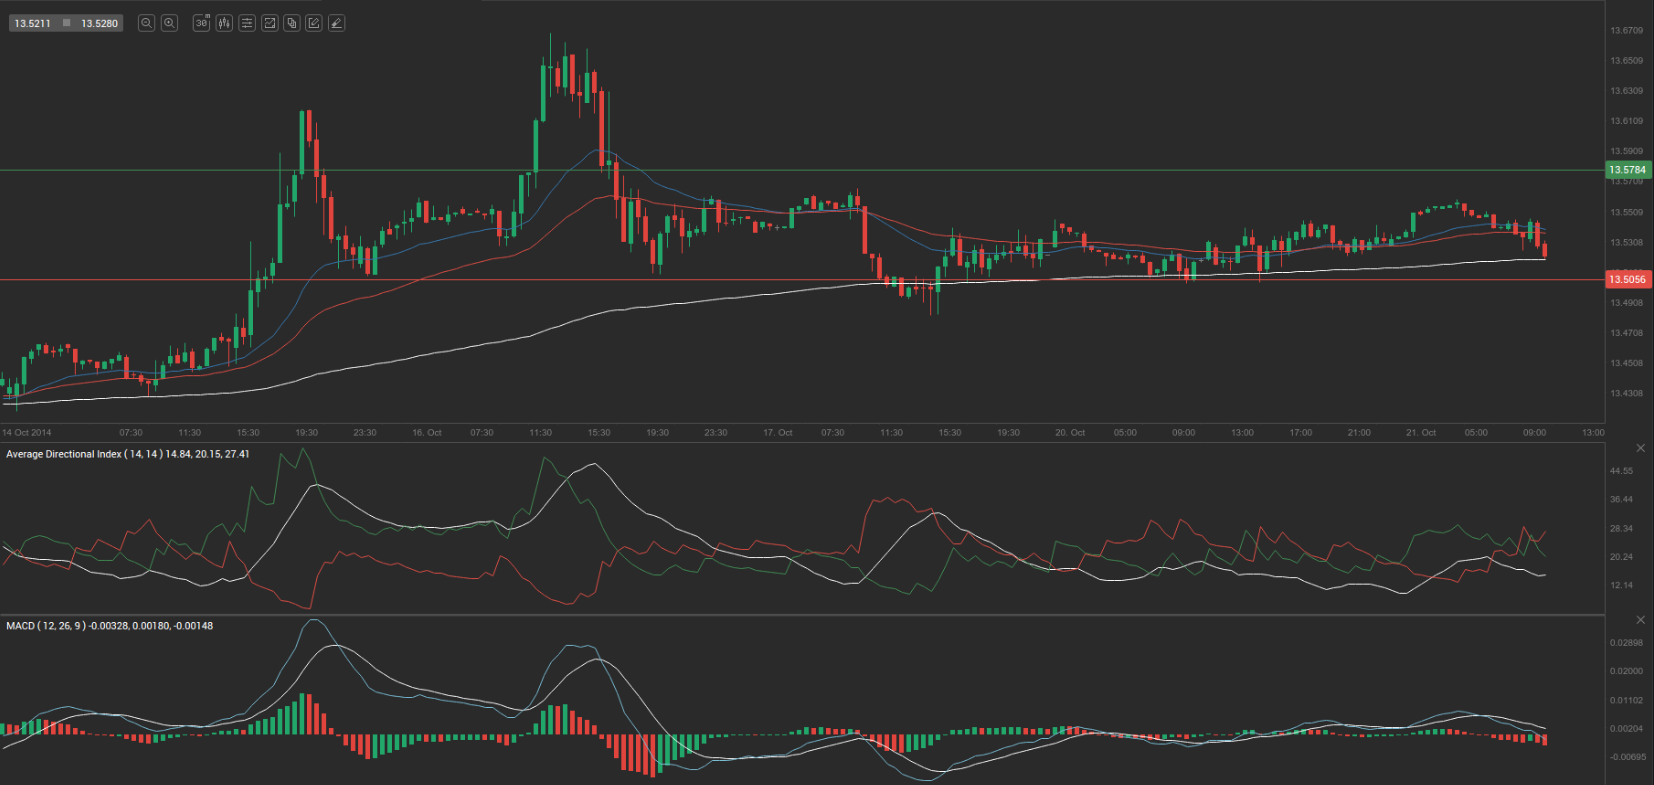
Task: Click the 20. Oct date on time axis
Action: point(1069,433)
